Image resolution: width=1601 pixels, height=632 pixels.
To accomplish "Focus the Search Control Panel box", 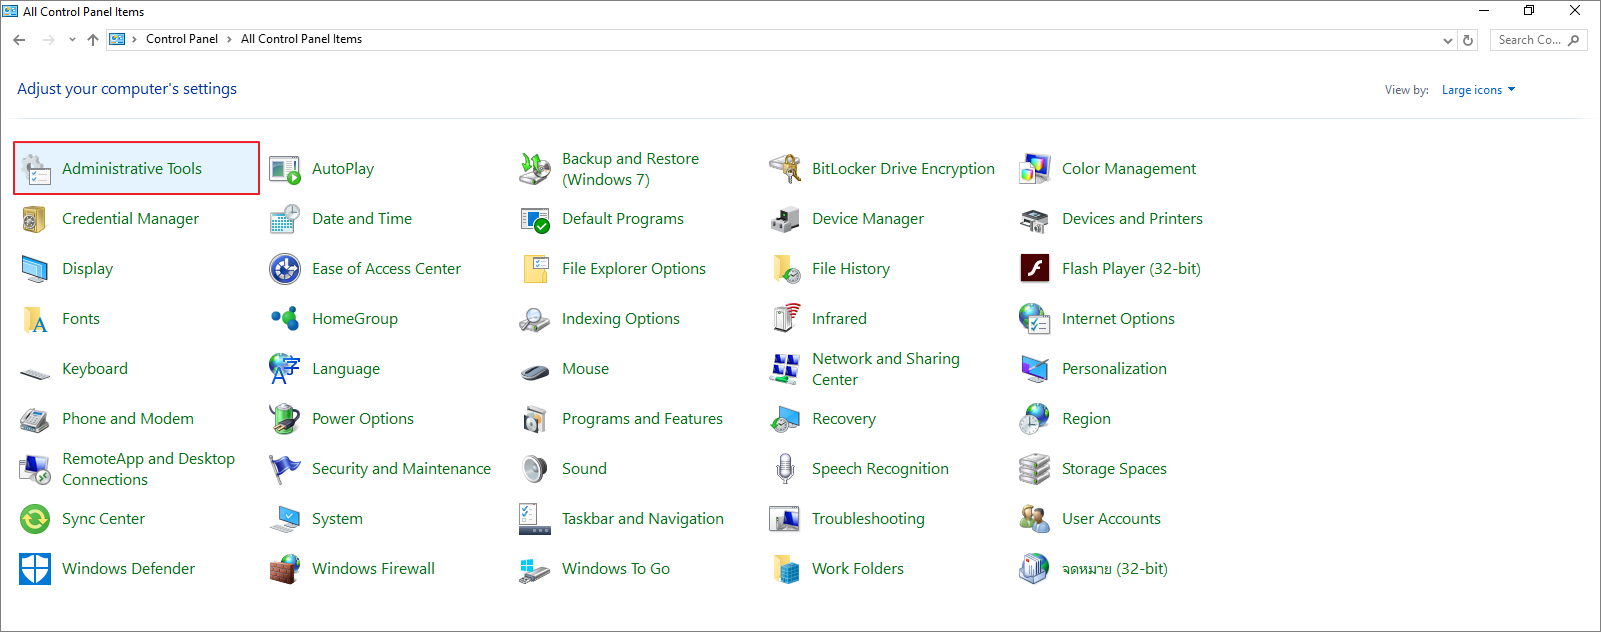I will [1538, 40].
